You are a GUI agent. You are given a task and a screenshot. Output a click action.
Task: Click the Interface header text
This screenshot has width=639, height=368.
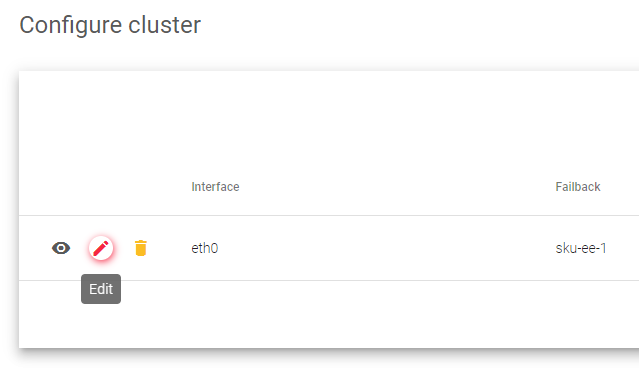215,187
